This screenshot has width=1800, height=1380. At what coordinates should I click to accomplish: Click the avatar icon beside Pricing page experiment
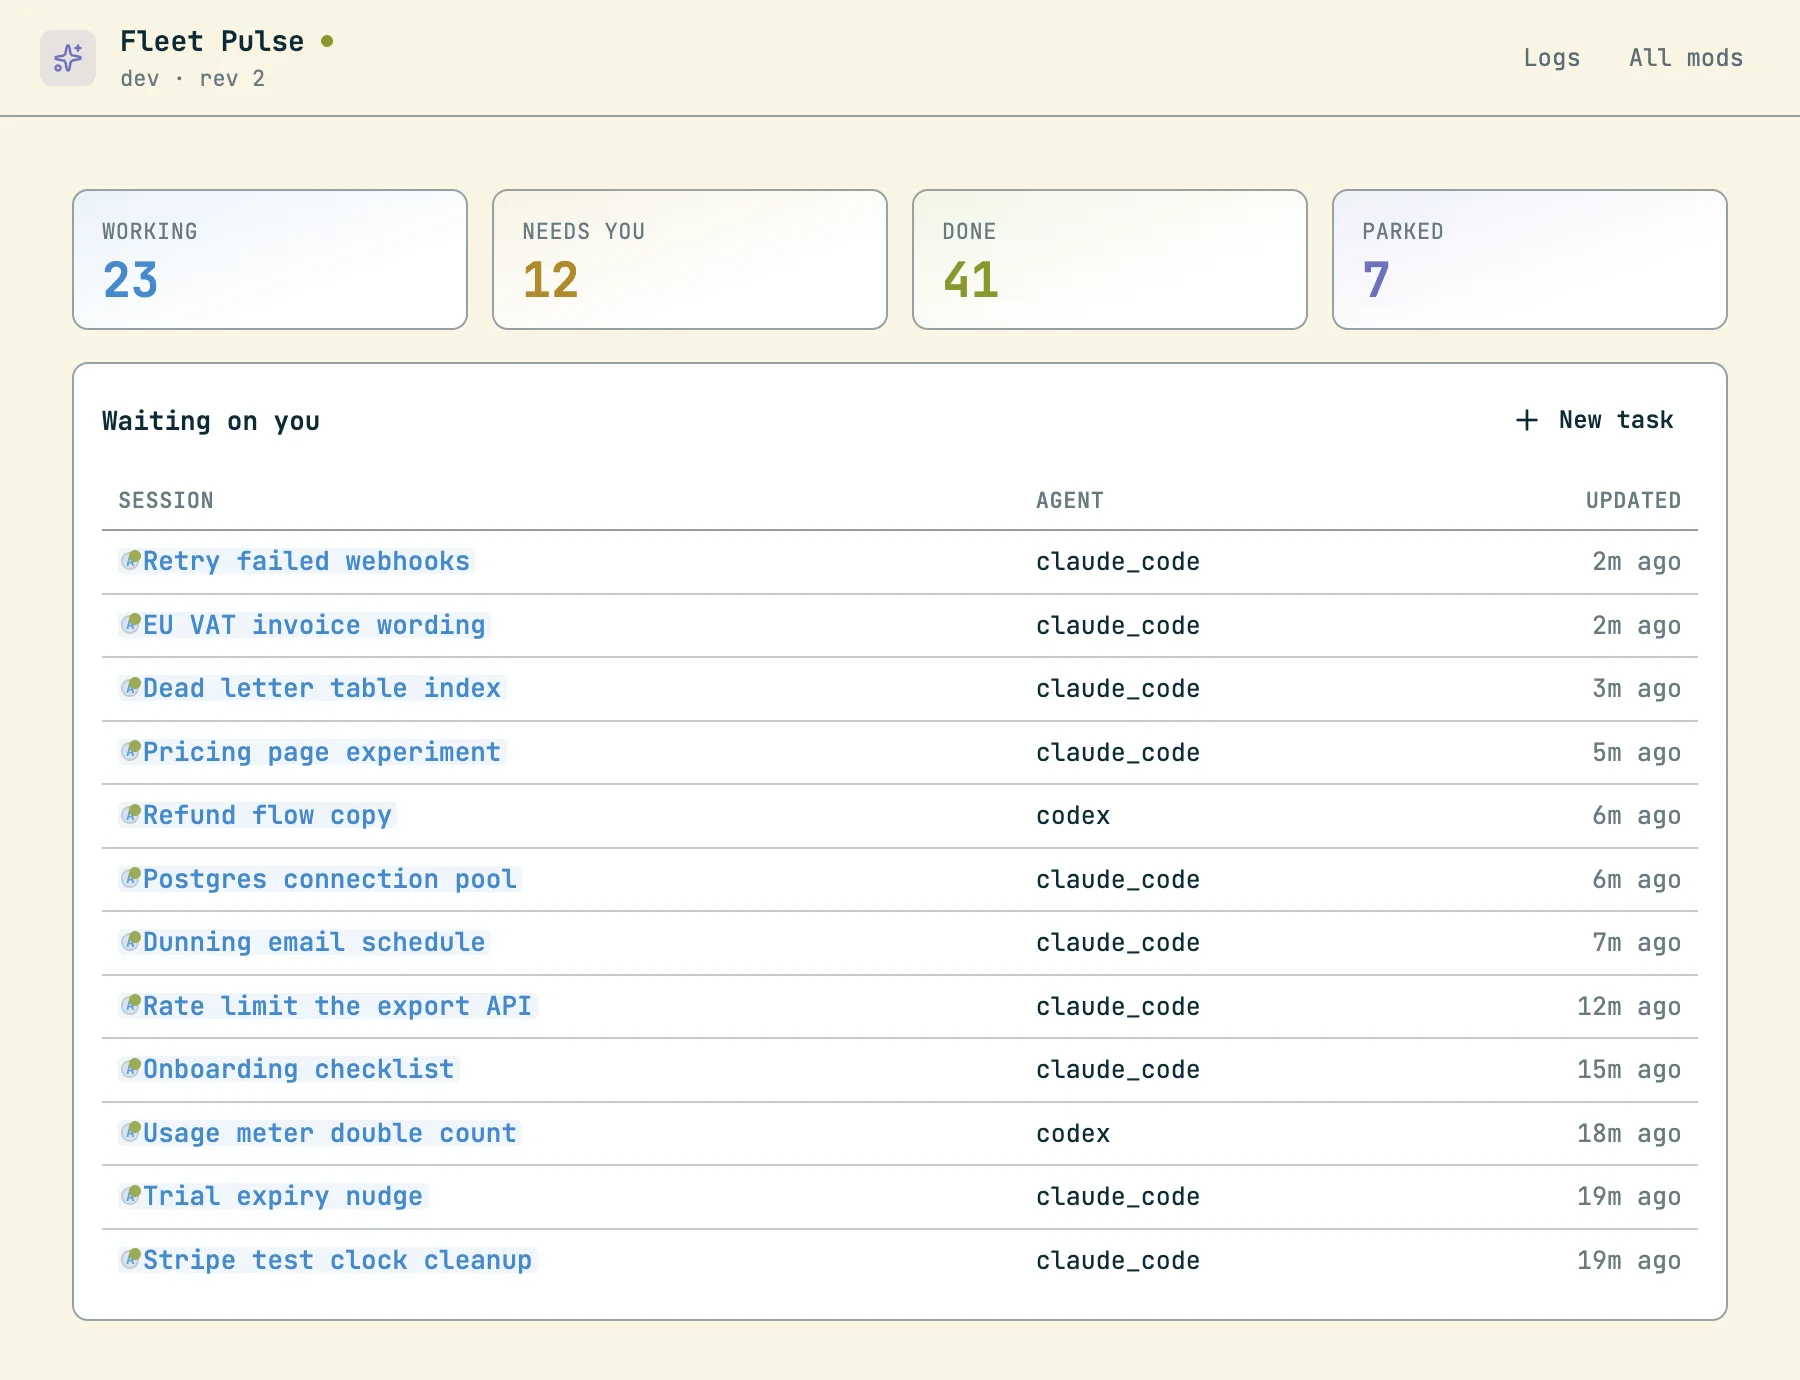(131, 751)
